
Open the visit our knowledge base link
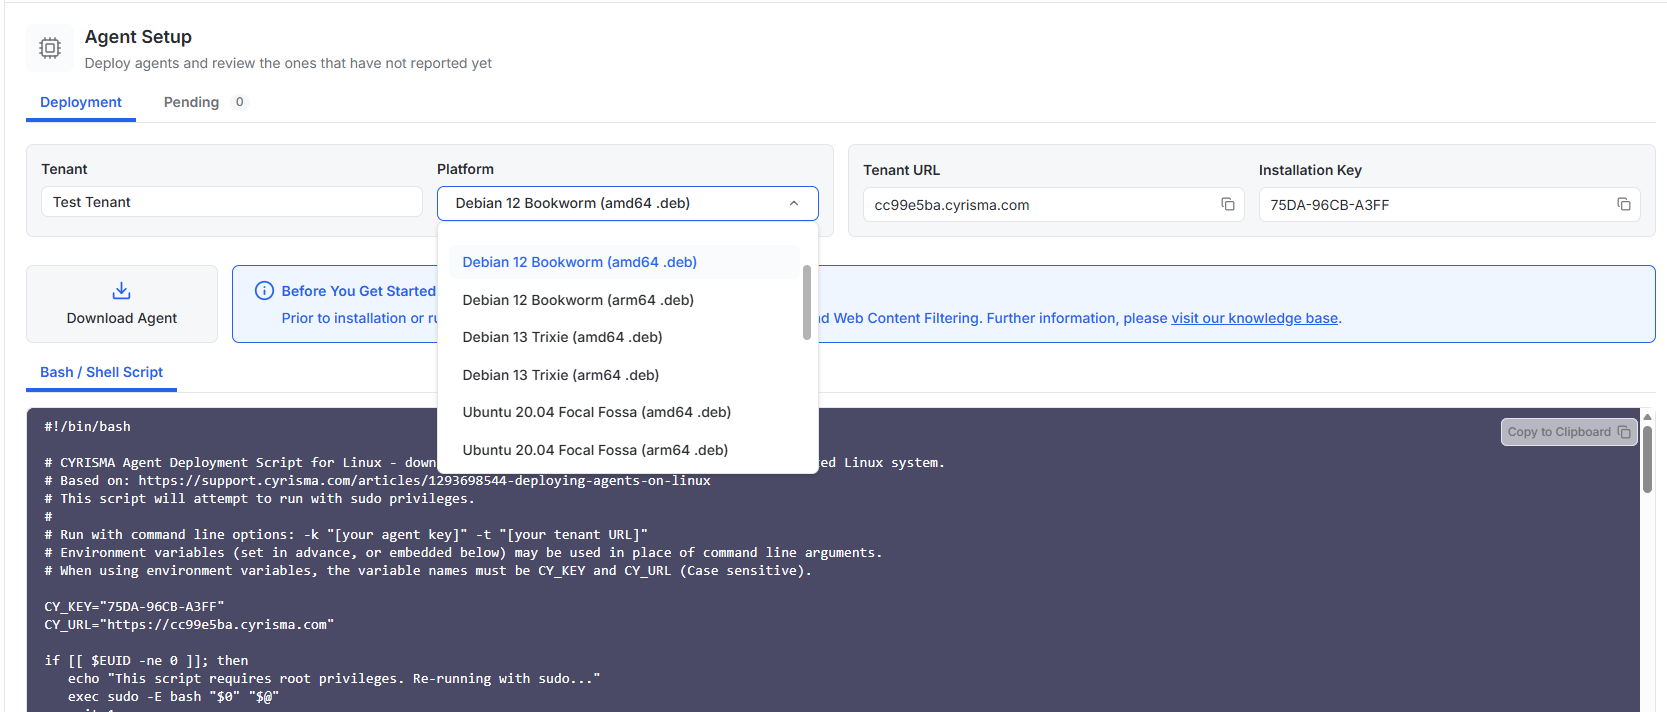point(1254,318)
